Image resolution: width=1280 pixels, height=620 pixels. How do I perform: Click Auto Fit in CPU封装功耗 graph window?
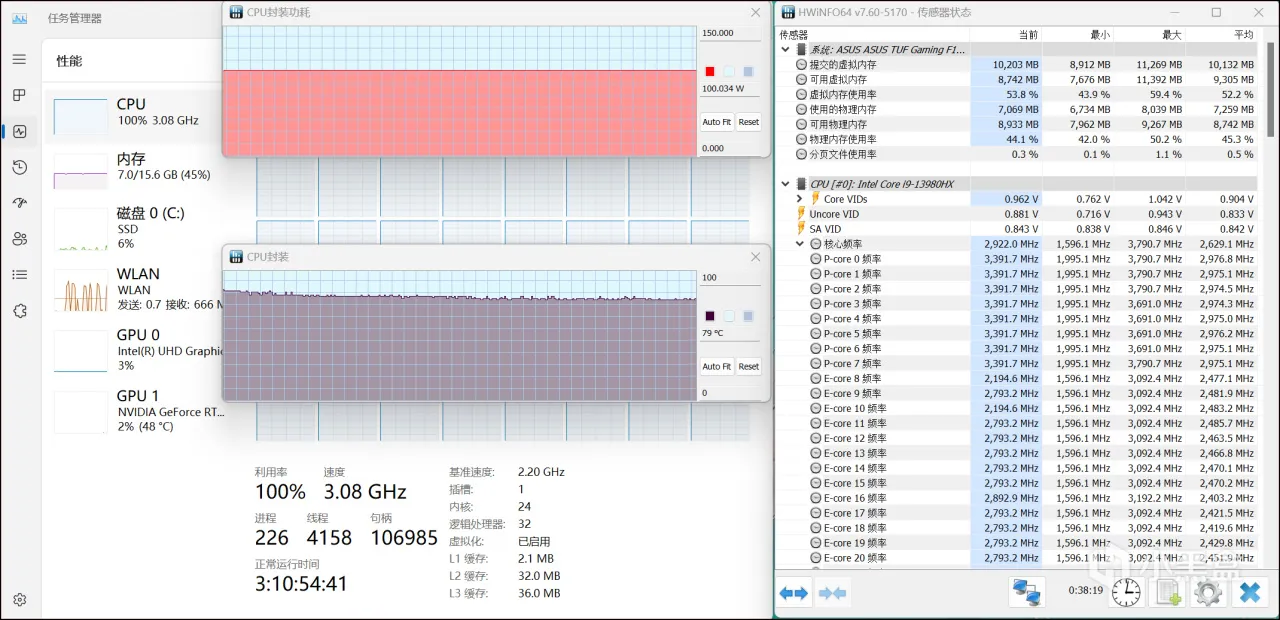pos(716,122)
